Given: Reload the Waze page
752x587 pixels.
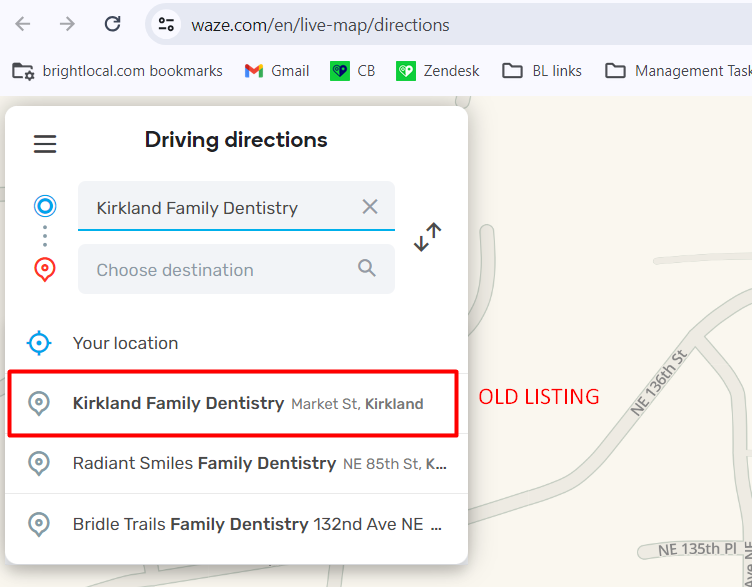Looking at the screenshot, I should [x=112, y=23].
